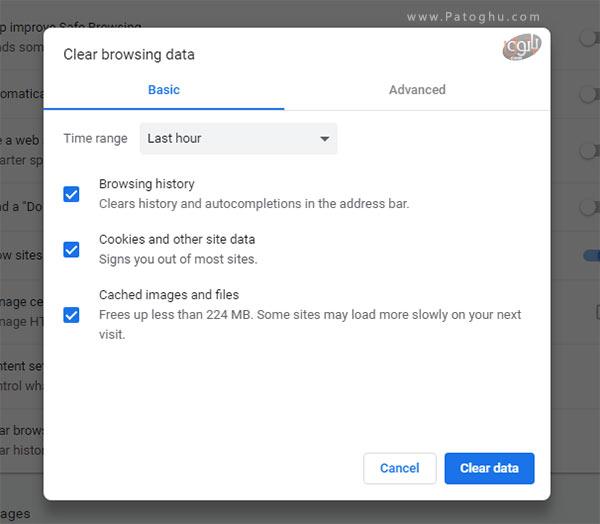
Task: Click the www.Patoghu.com watermark text
Action: [x=473, y=17]
